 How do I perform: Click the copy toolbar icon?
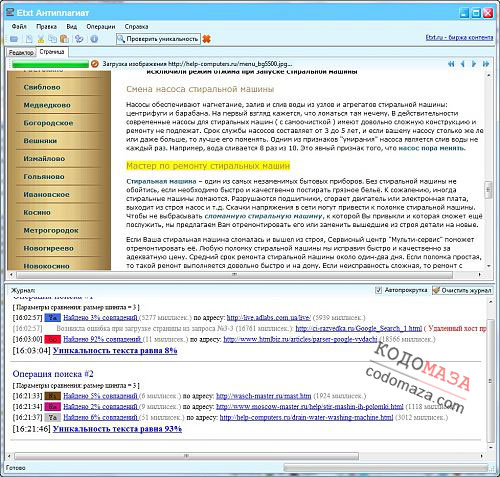coord(52,39)
